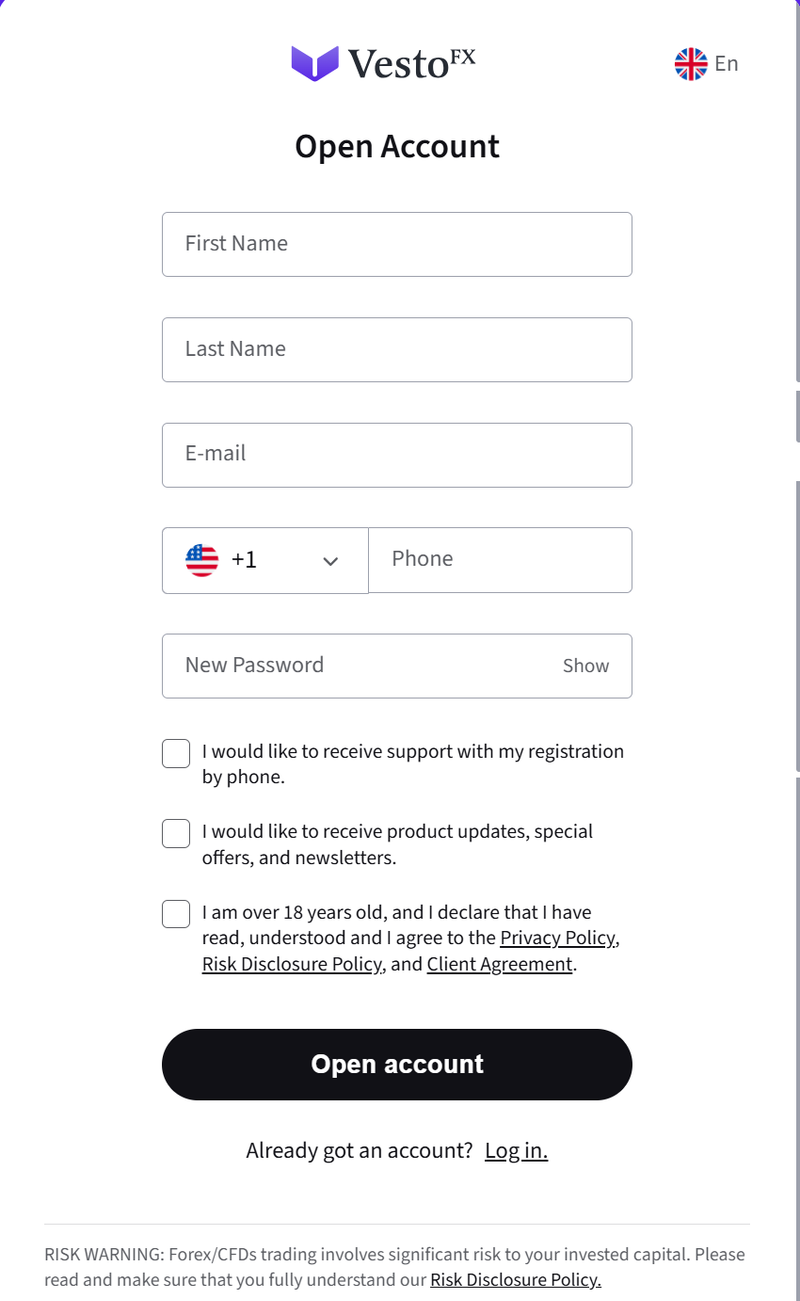
Task: Focus the Last Name field
Action: pos(397,349)
